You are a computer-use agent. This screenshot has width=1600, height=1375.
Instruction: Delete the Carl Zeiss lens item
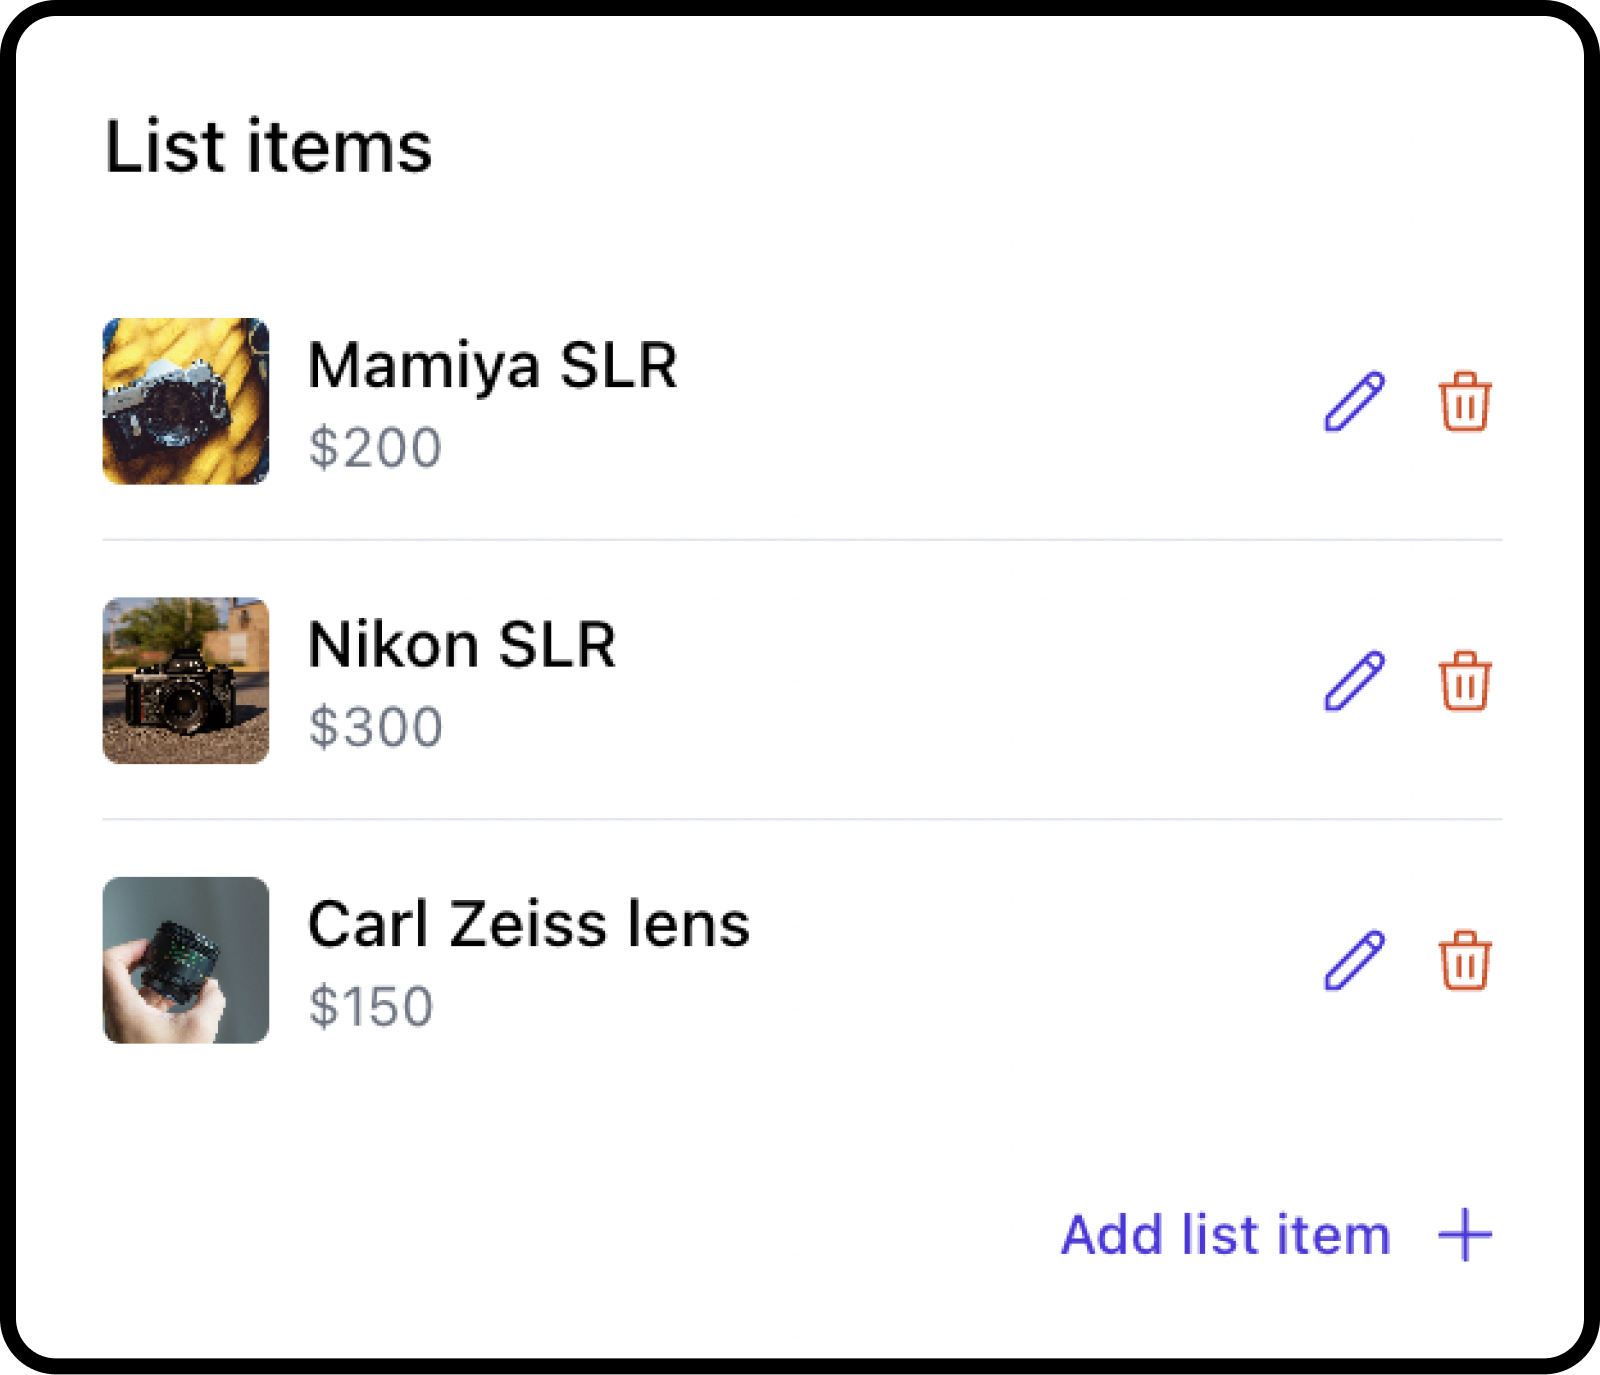coord(1465,960)
